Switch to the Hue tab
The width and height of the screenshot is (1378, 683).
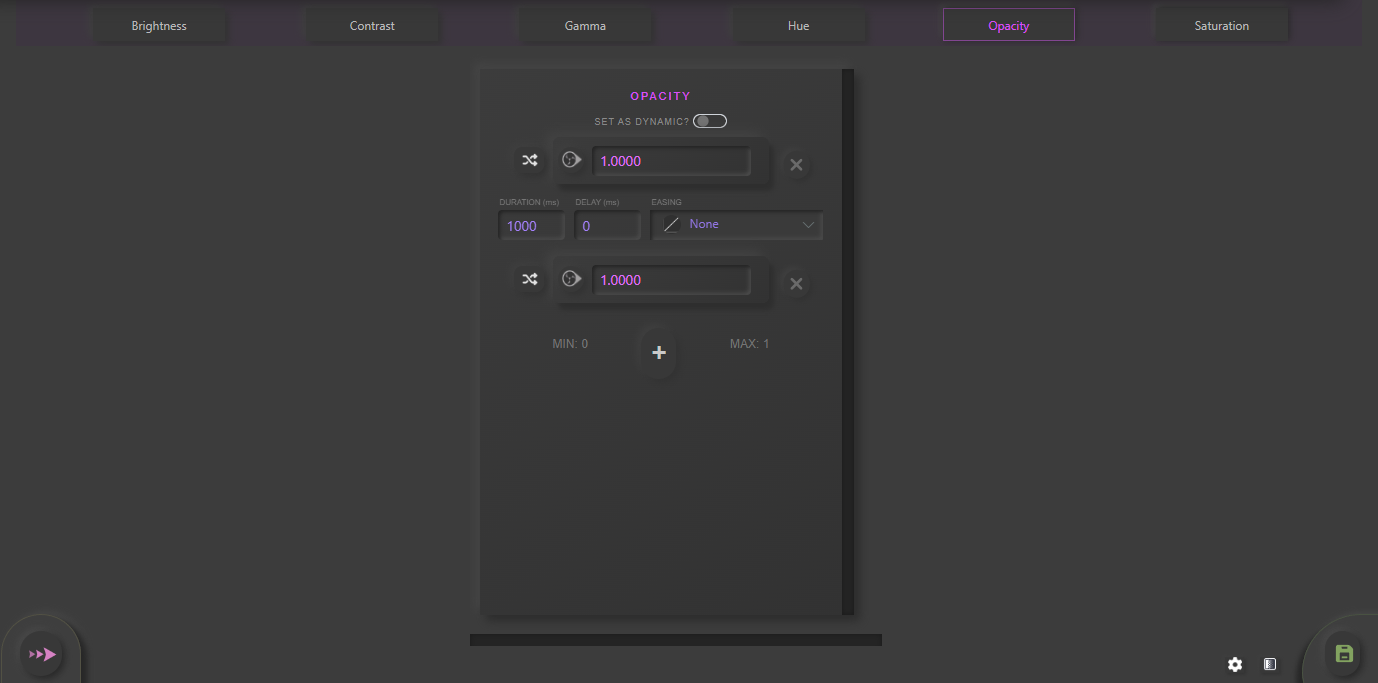[799, 24]
